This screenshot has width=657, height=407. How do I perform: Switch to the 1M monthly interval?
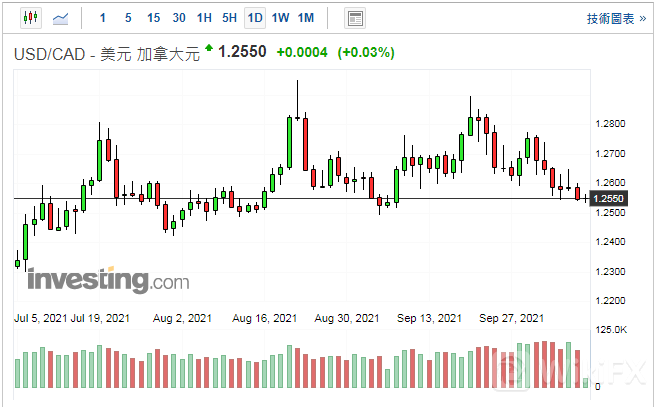click(306, 18)
